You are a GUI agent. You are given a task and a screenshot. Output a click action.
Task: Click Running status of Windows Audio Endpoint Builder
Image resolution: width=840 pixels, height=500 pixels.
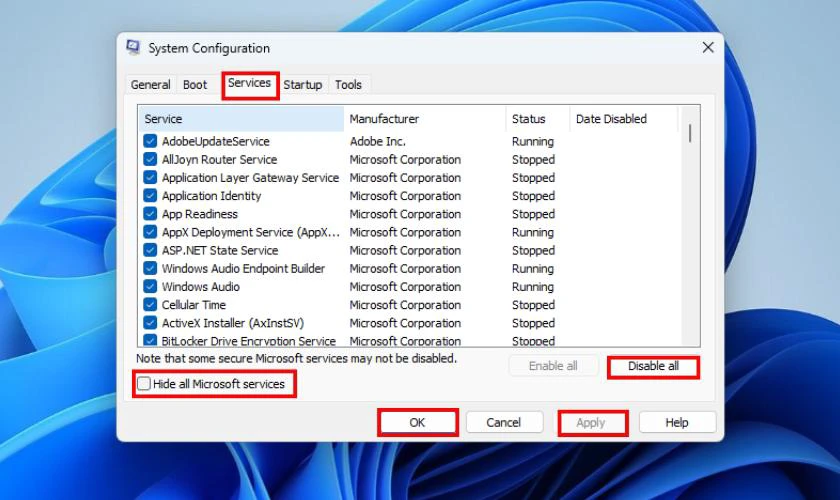pos(532,269)
